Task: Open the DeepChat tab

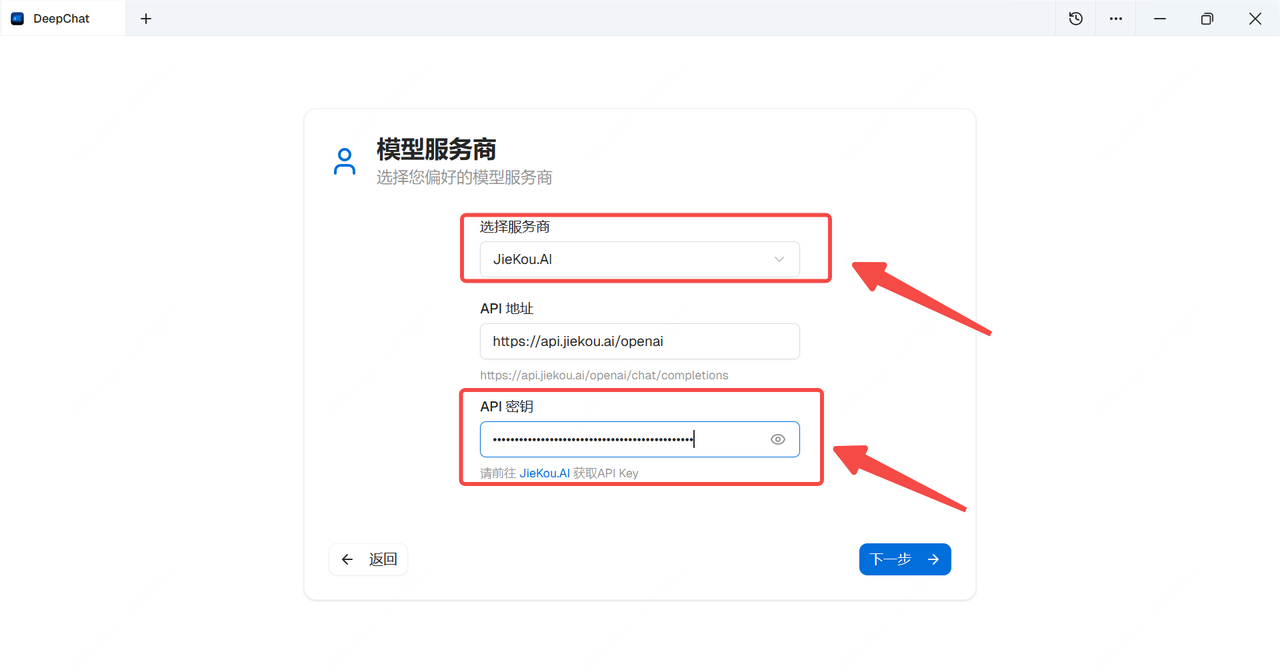Action: tap(62, 18)
